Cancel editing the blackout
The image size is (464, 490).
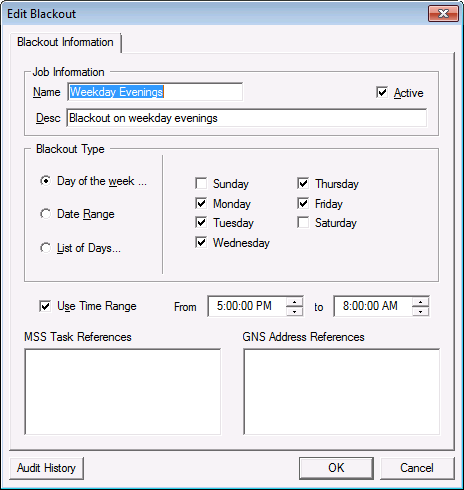(417, 468)
